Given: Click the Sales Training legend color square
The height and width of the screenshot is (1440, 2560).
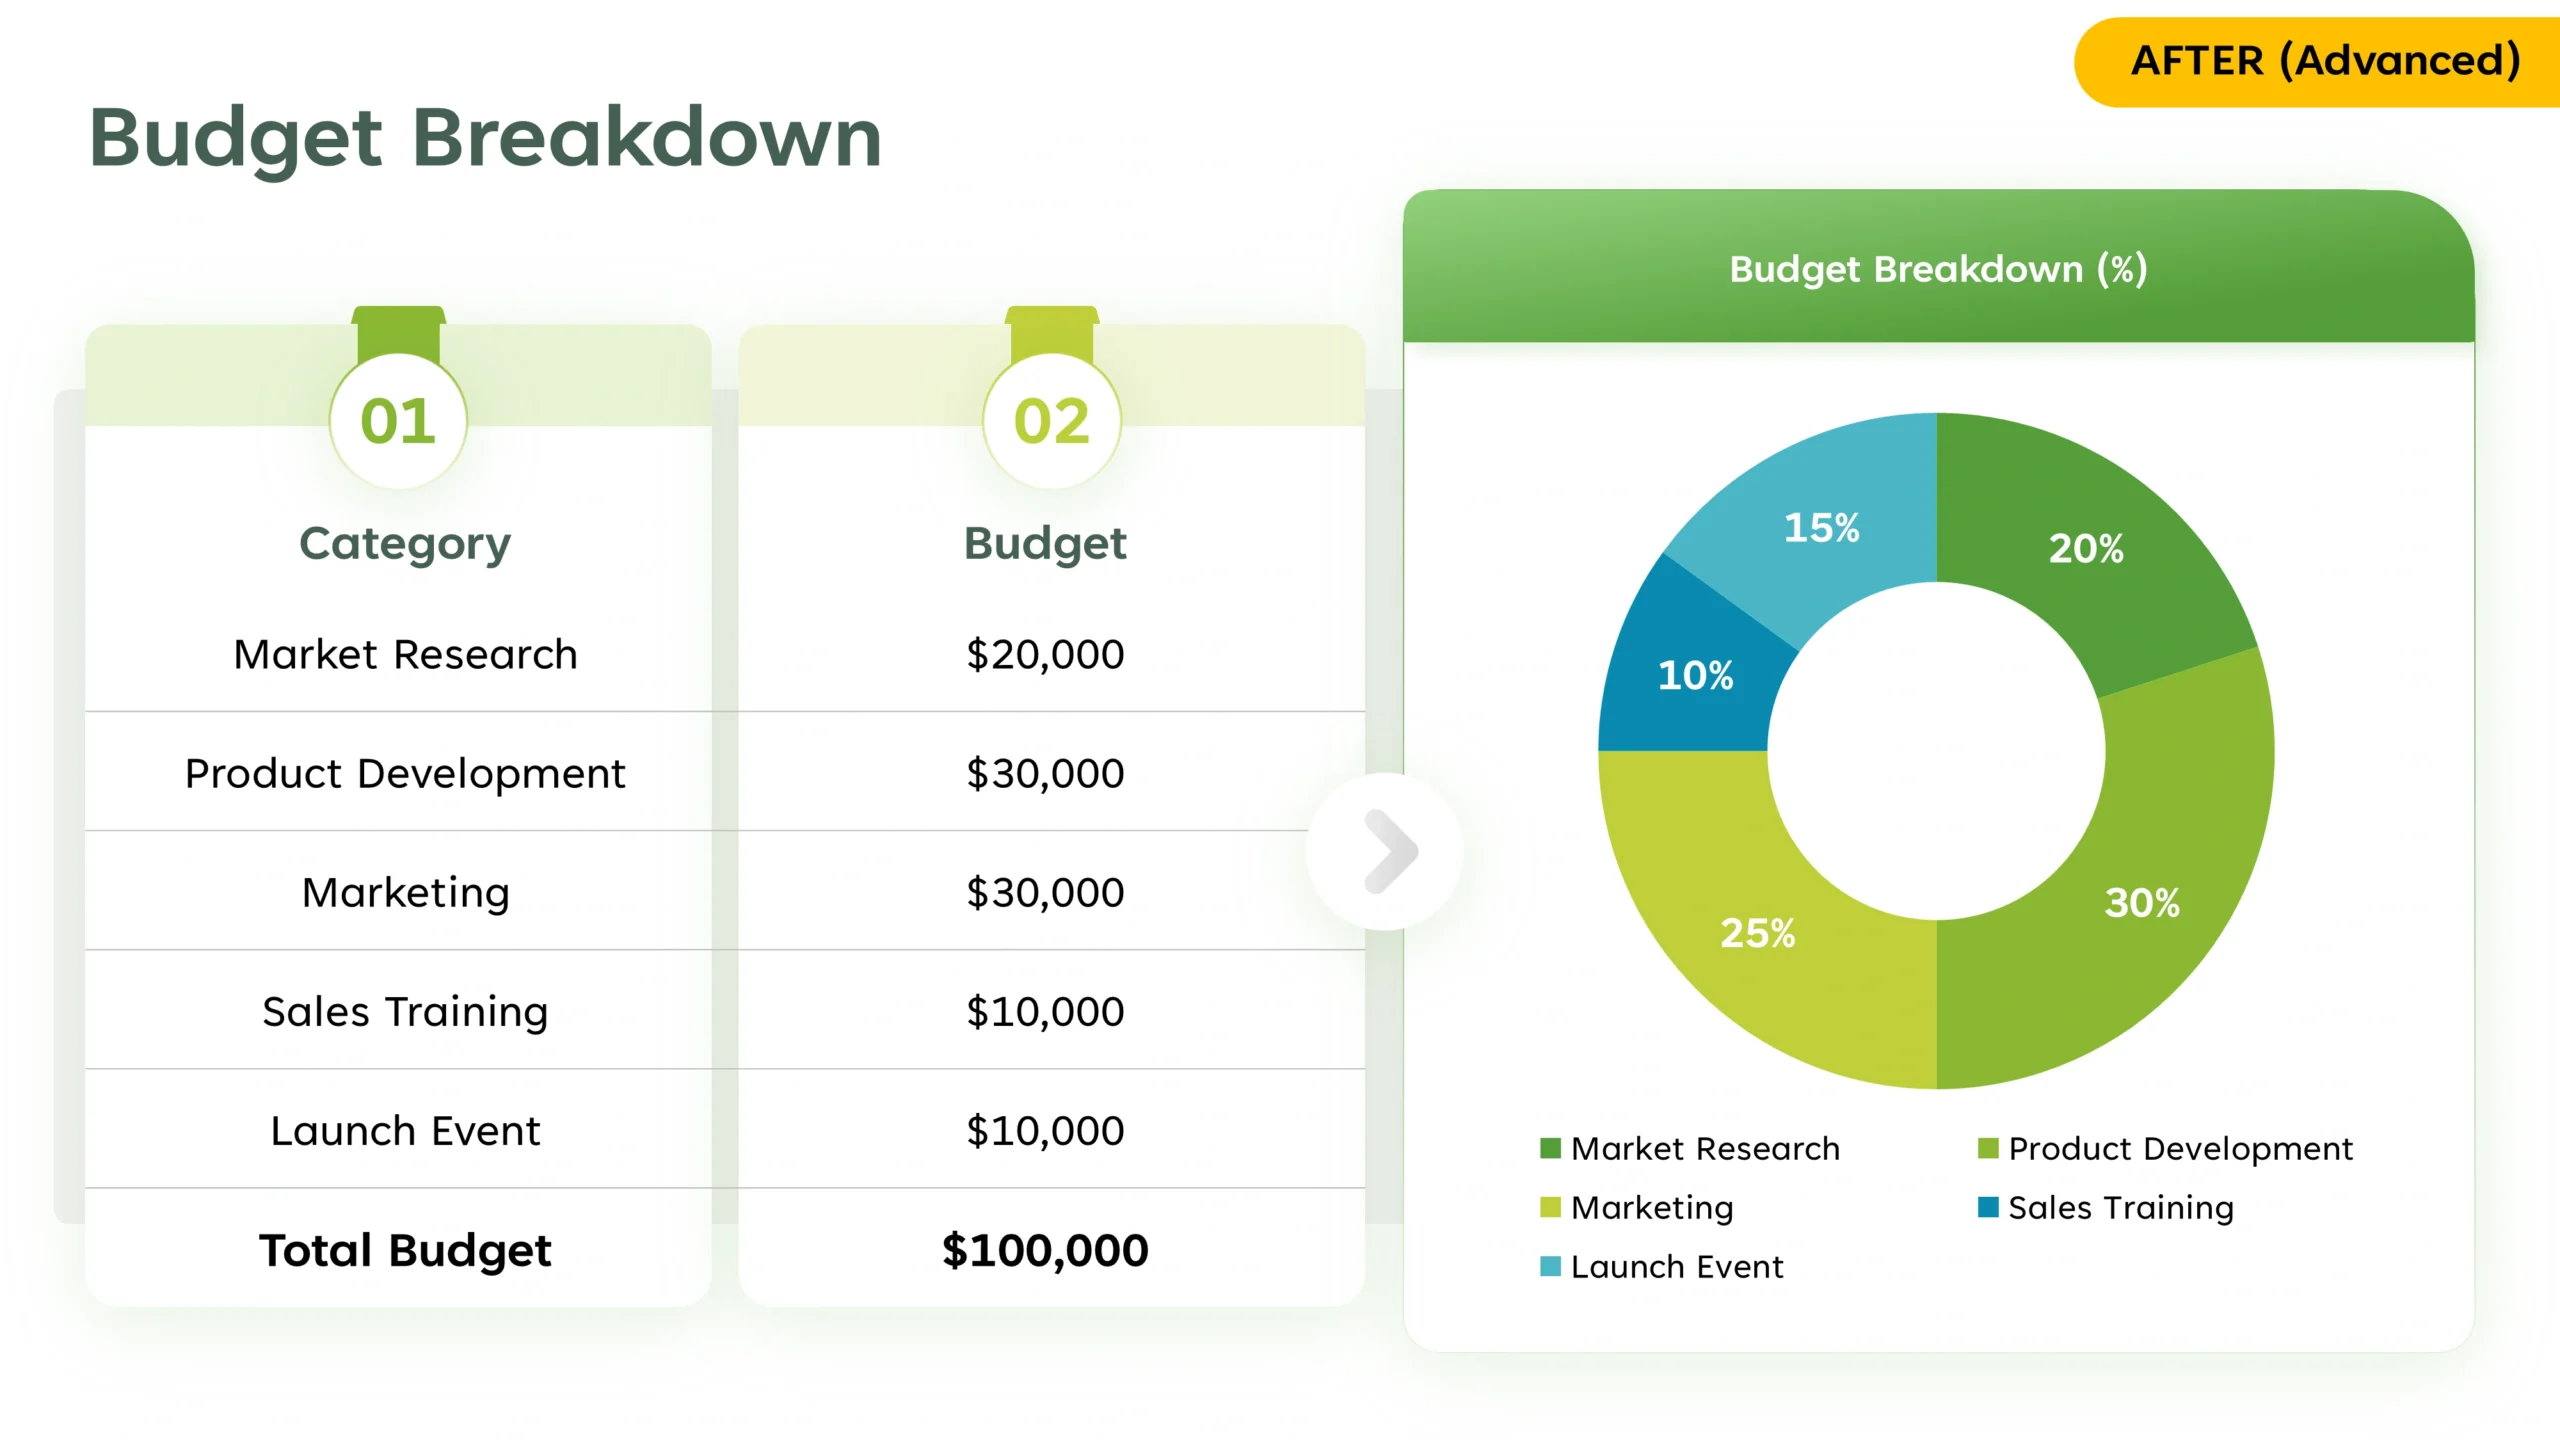Looking at the screenshot, I should pos(1987,1207).
